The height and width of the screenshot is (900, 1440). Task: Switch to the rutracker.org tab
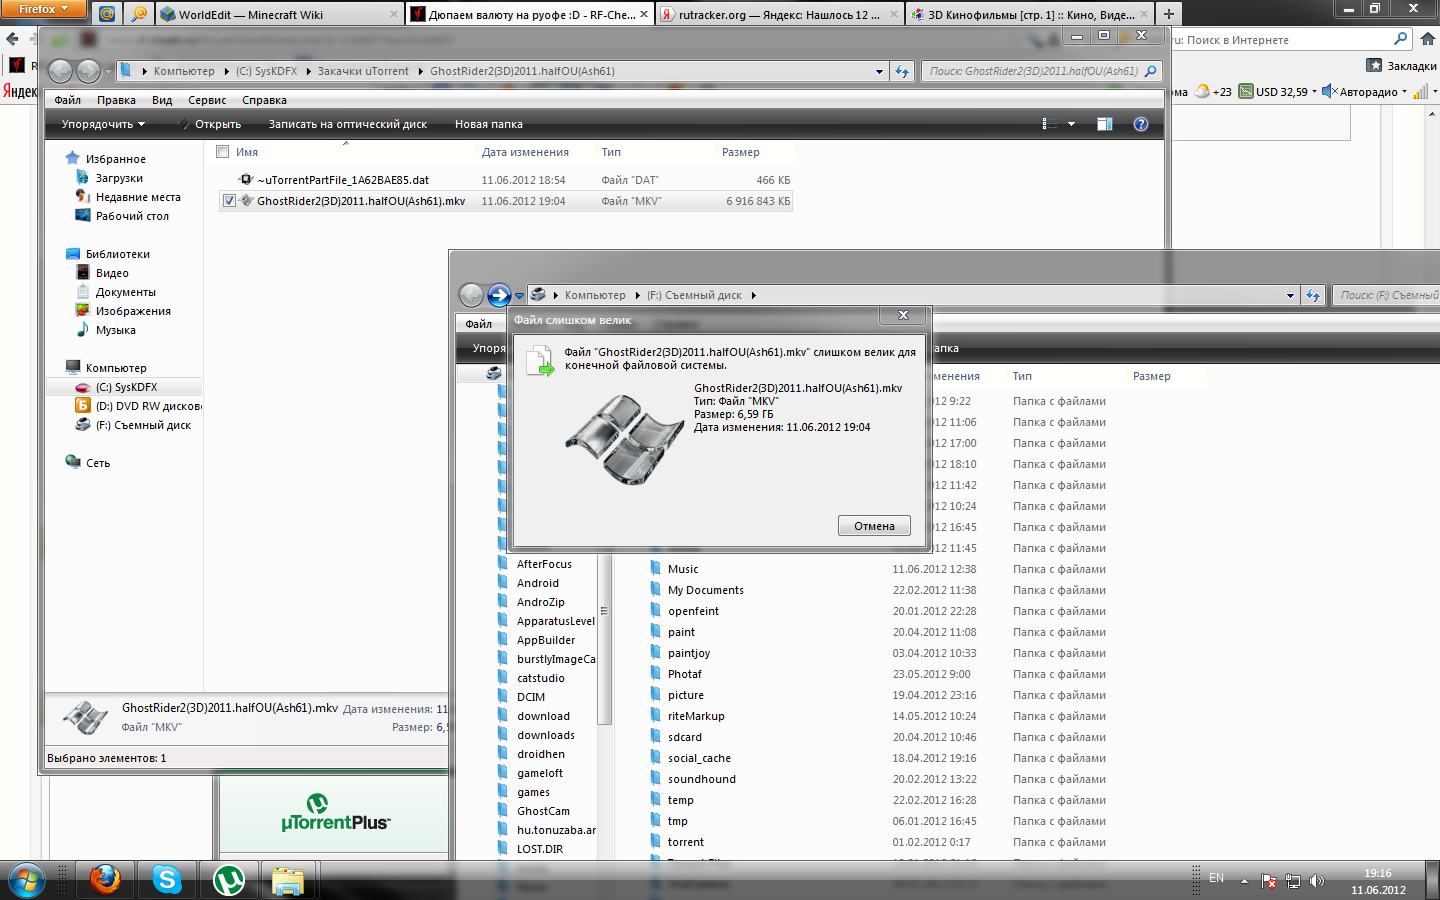[x=779, y=14]
